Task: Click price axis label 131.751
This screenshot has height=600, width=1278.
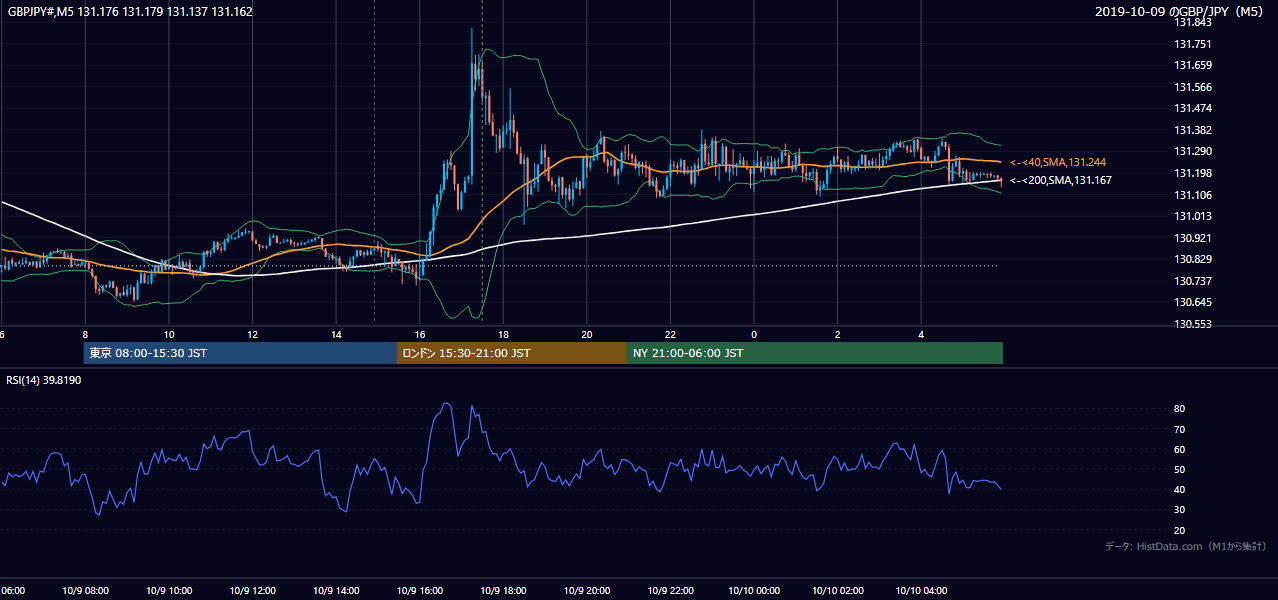Action: (x=1193, y=44)
